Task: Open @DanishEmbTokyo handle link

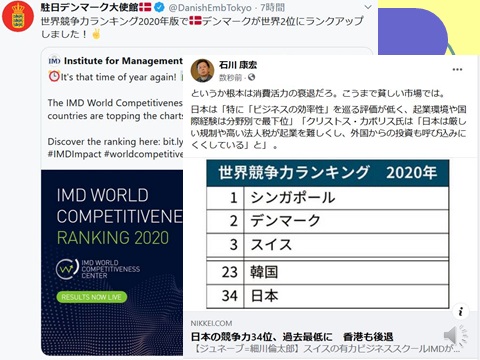Action: point(210,7)
